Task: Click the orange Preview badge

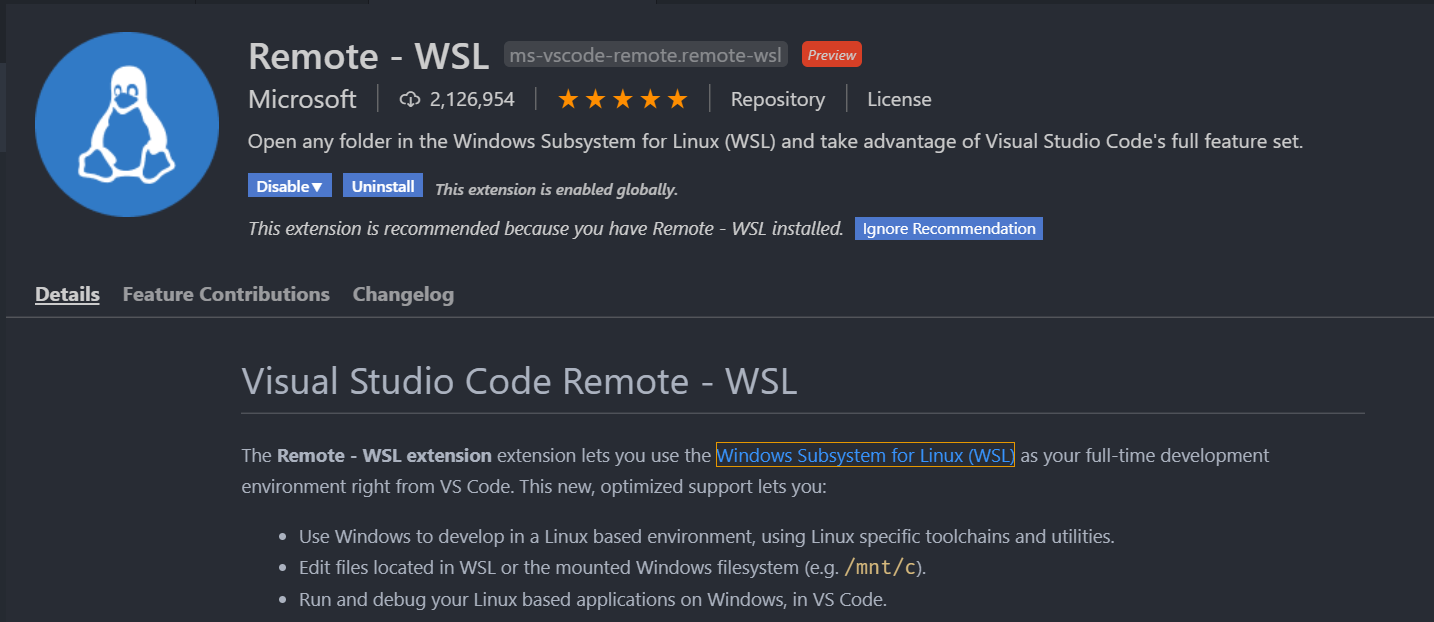Action: coord(831,54)
